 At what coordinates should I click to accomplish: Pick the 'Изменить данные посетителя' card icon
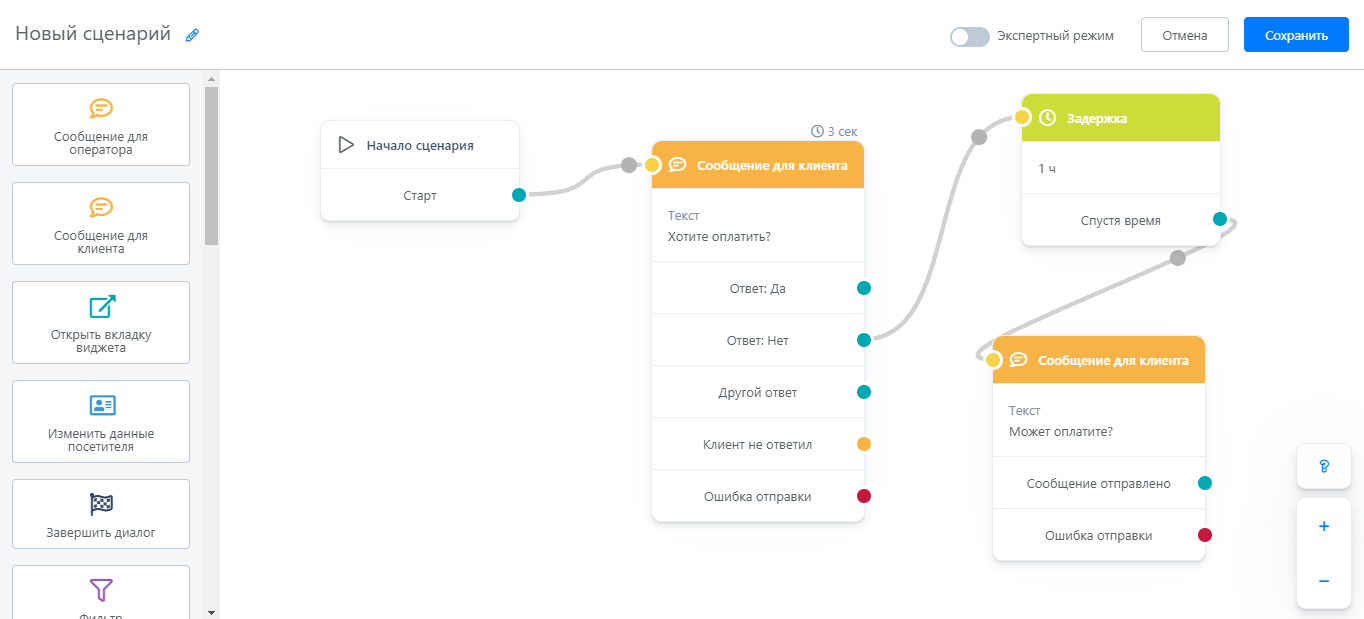(101, 405)
